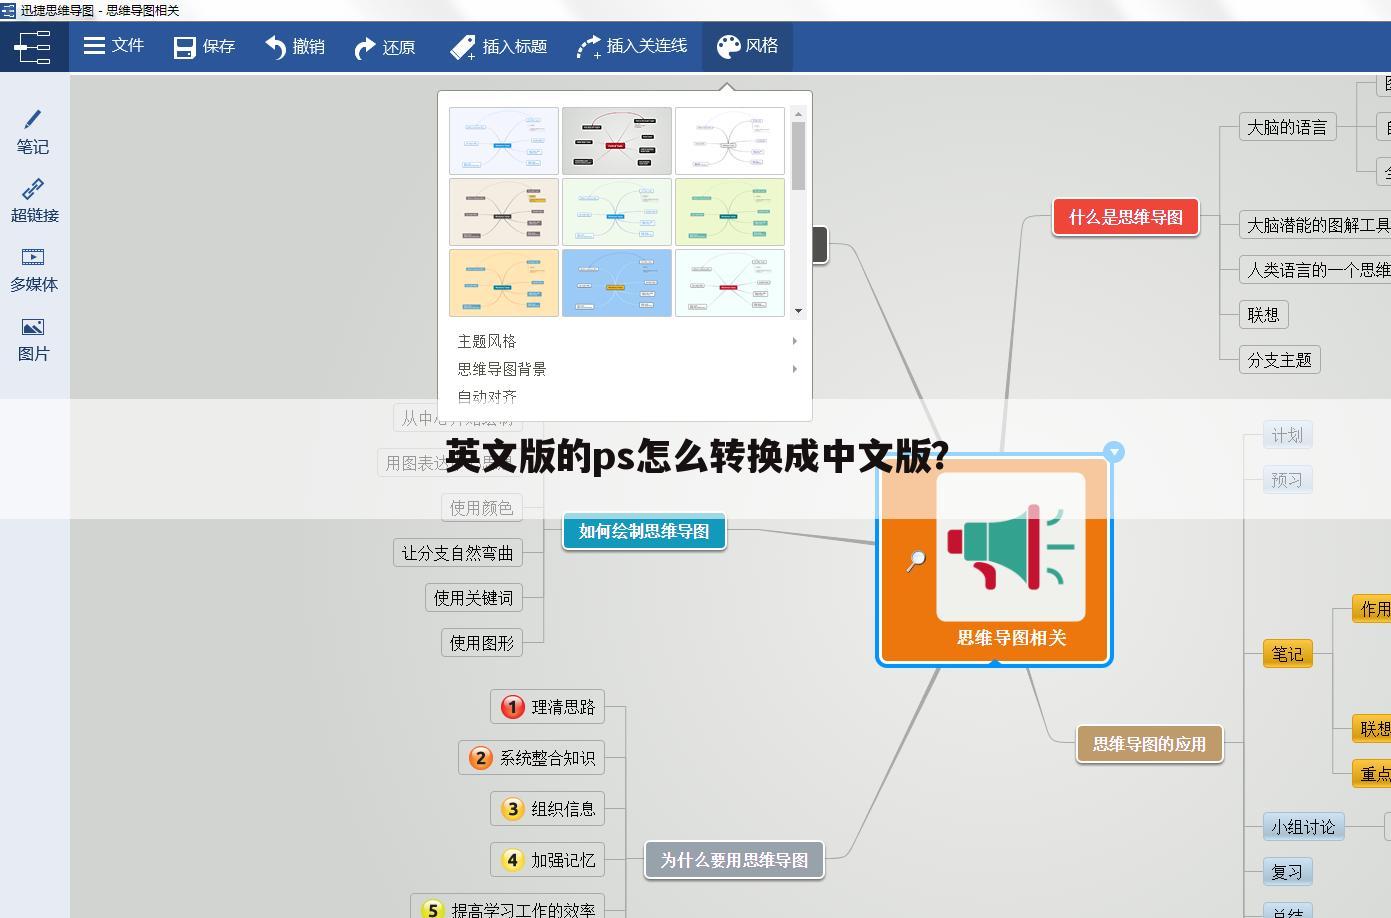Toggle the 风格 style palette menu
1391x918 pixels.
[747, 46]
